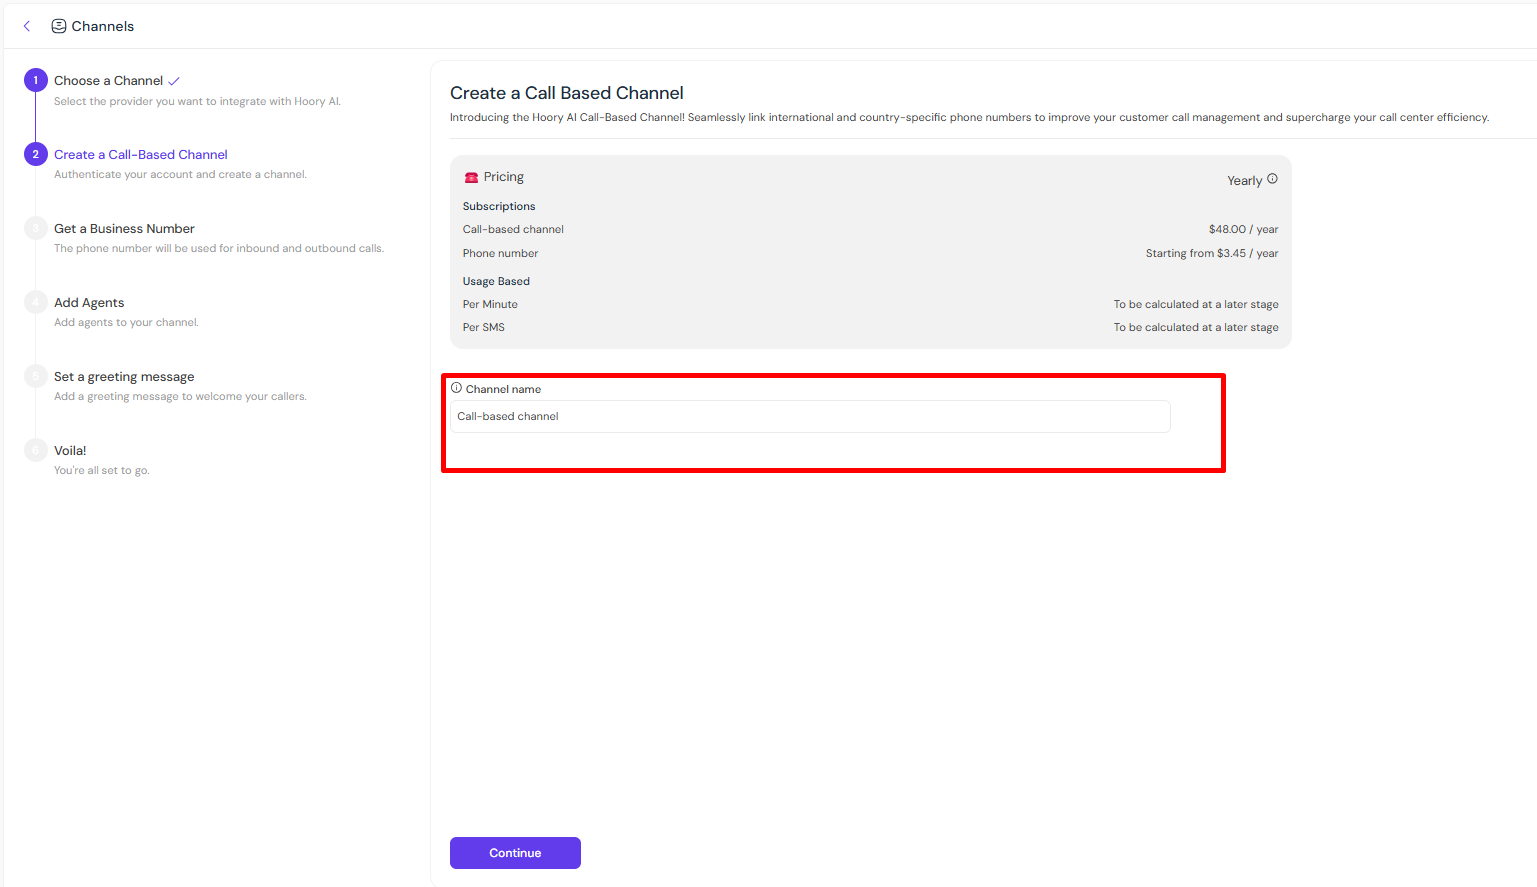1537x887 pixels.
Task: Jump to the Voila! step
Action: click(x=70, y=451)
